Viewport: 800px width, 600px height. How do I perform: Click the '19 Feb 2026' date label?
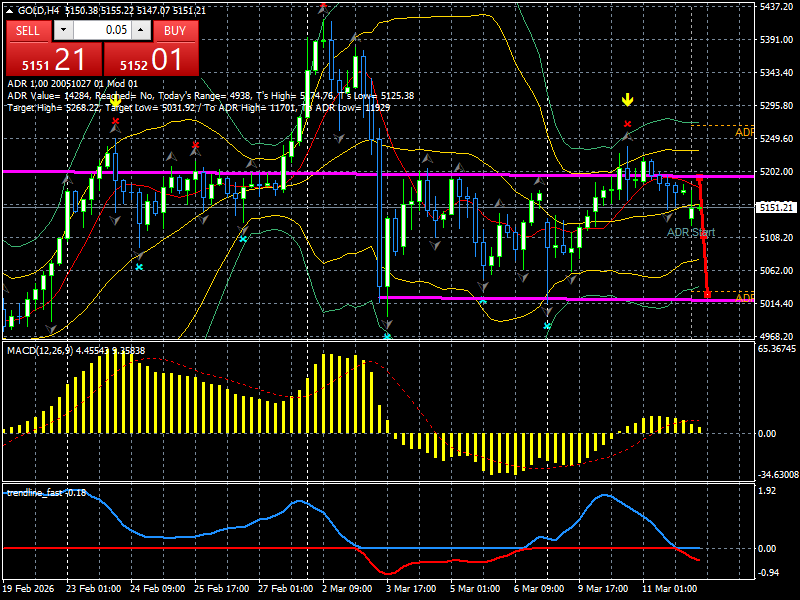(x=28, y=588)
